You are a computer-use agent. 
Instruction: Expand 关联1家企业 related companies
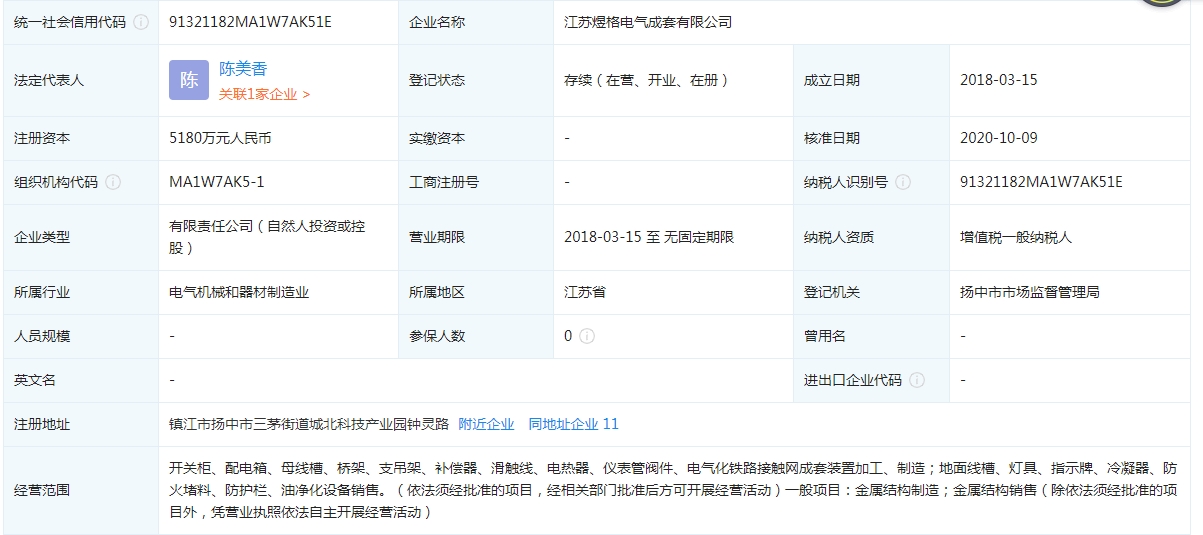pyautogui.click(x=265, y=94)
